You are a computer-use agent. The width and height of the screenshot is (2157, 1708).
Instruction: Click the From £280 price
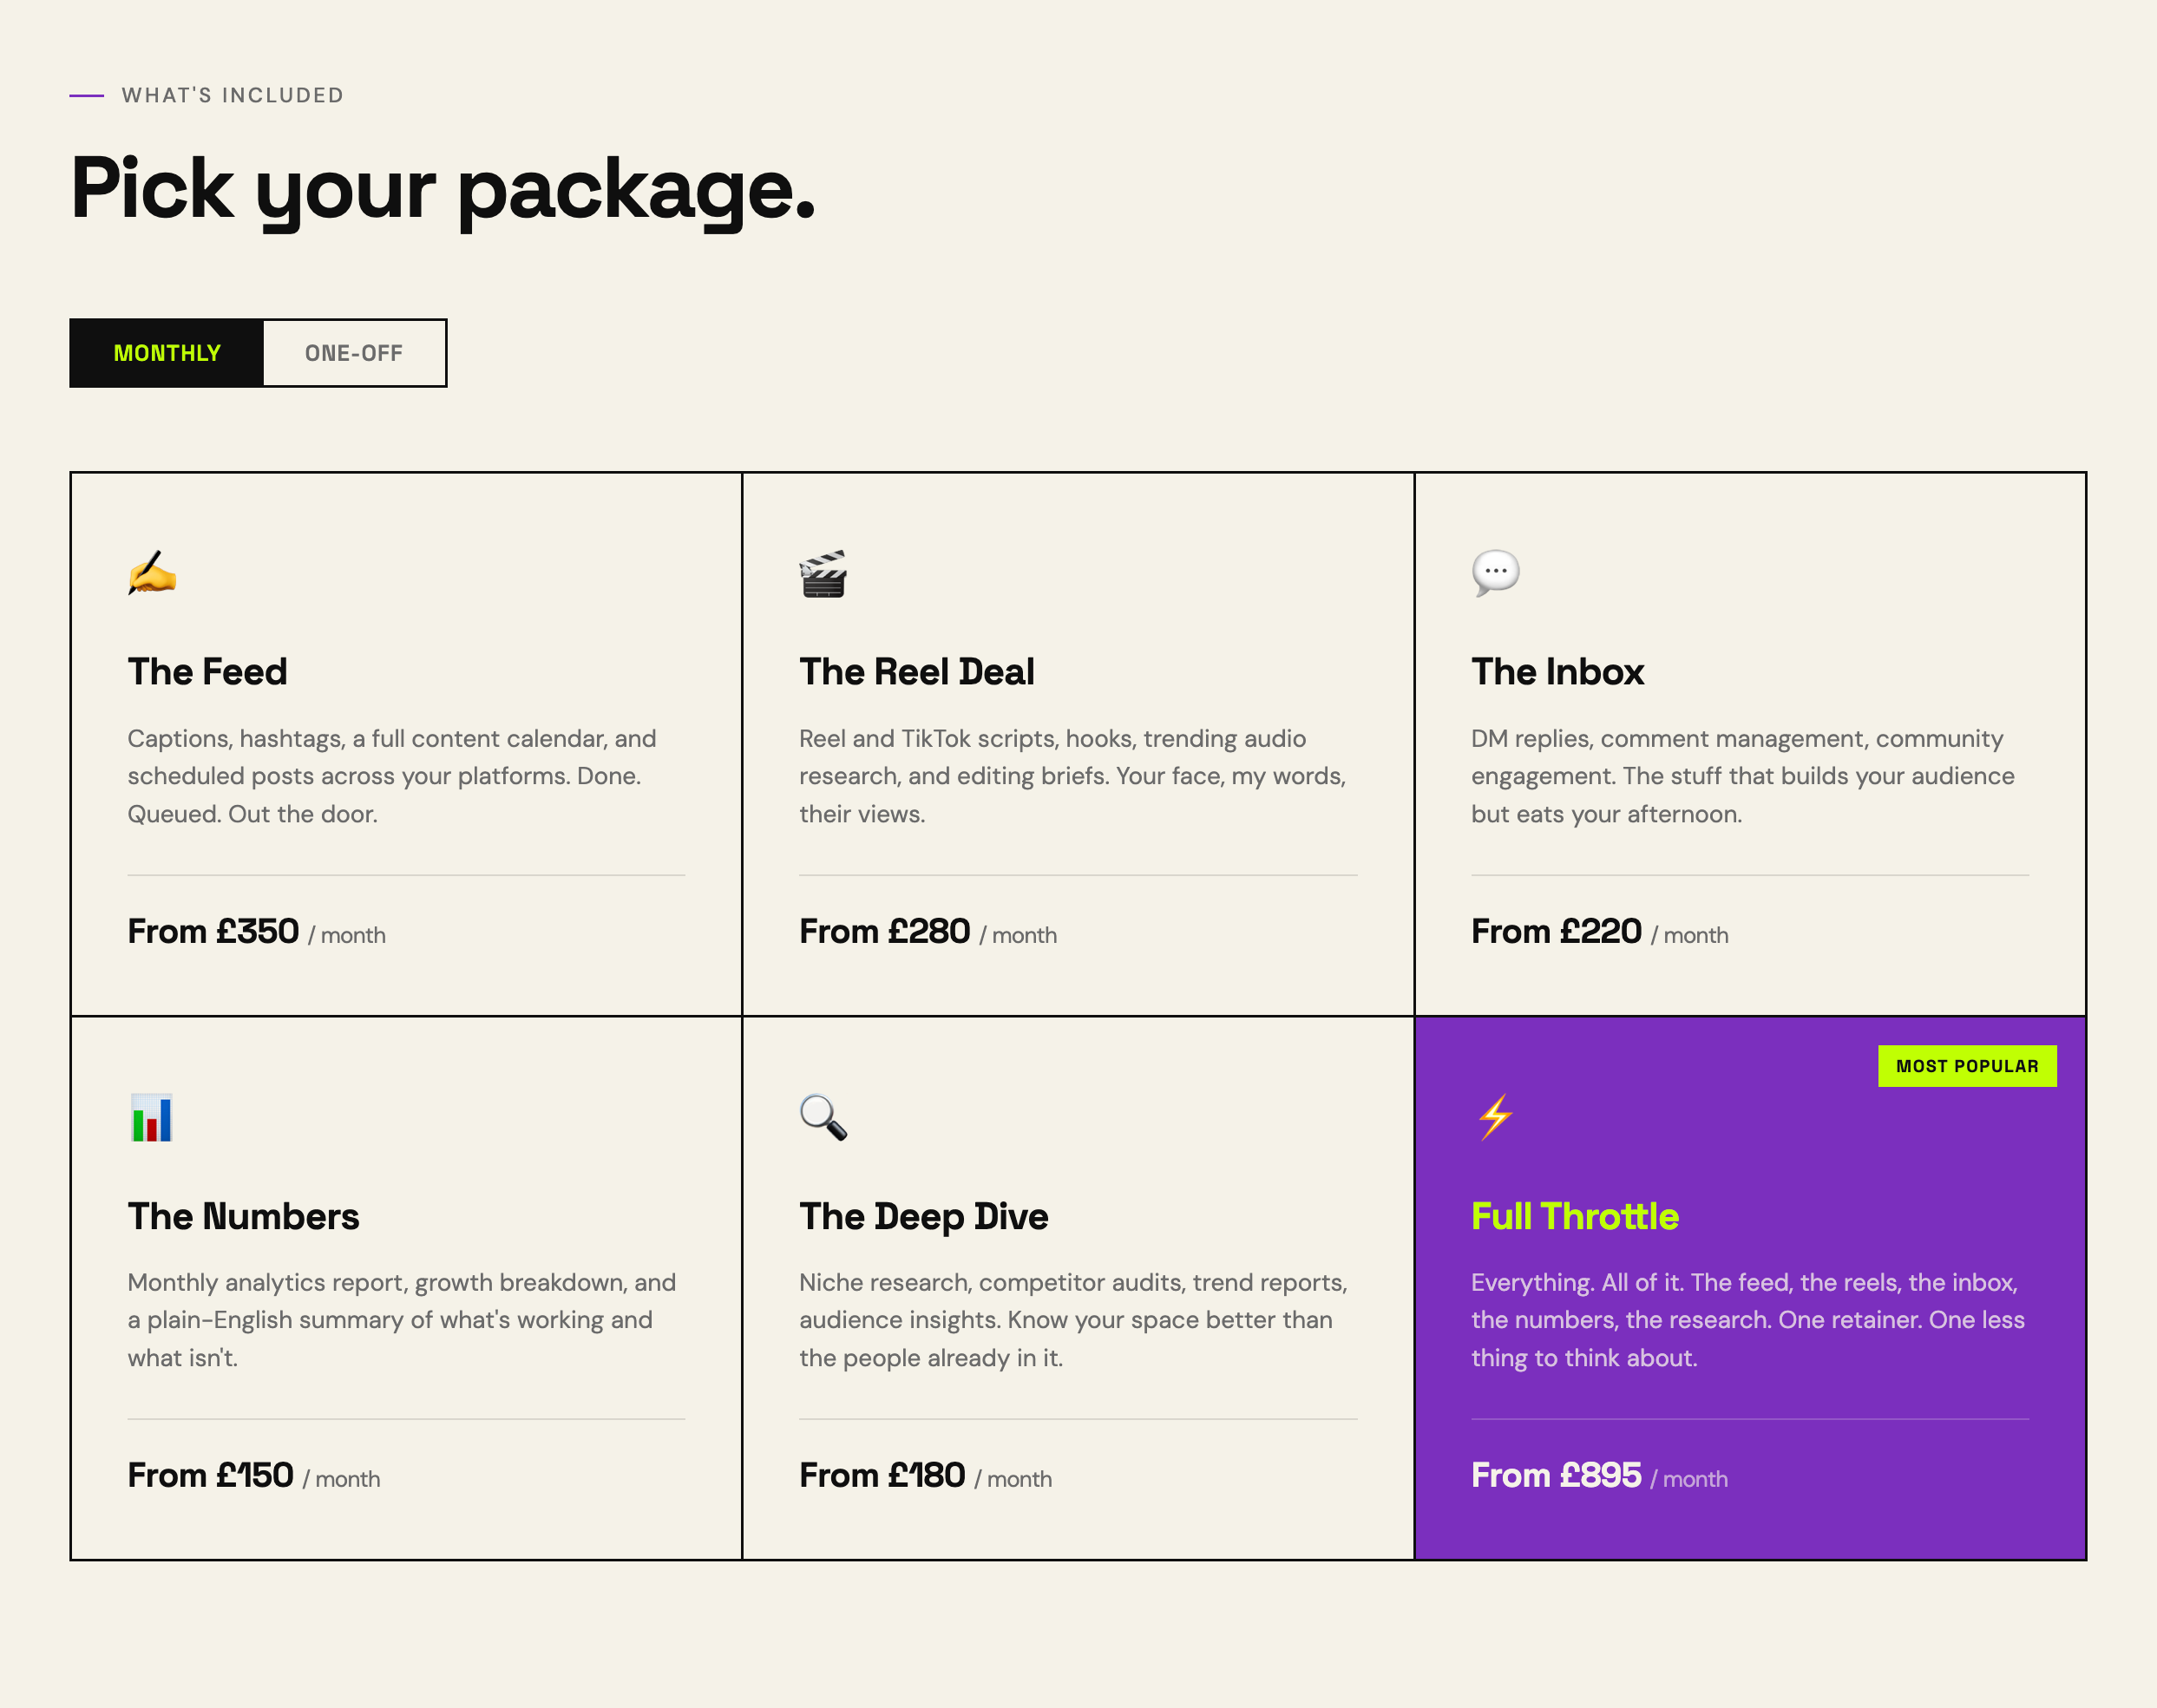pyautogui.click(x=884, y=931)
